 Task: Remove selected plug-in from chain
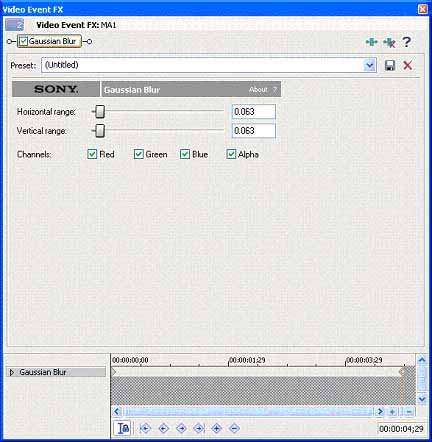[x=389, y=42]
